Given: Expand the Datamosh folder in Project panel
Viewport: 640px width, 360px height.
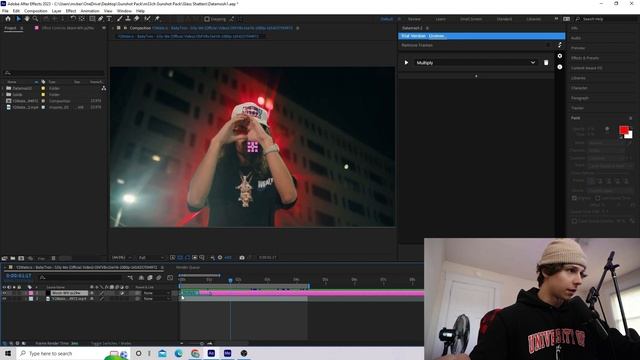Looking at the screenshot, I should pos(3,88).
